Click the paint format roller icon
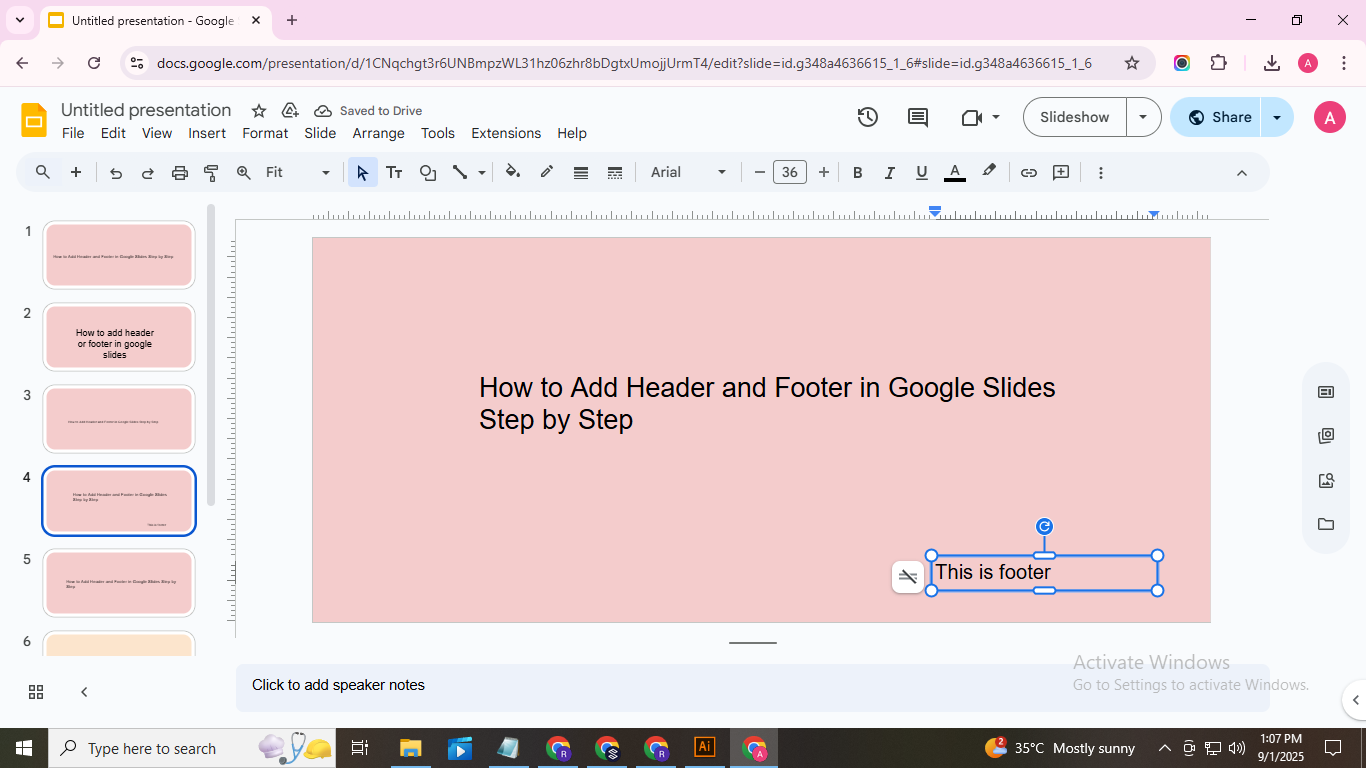Viewport: 1366px width, 768px height. point(211,173)
